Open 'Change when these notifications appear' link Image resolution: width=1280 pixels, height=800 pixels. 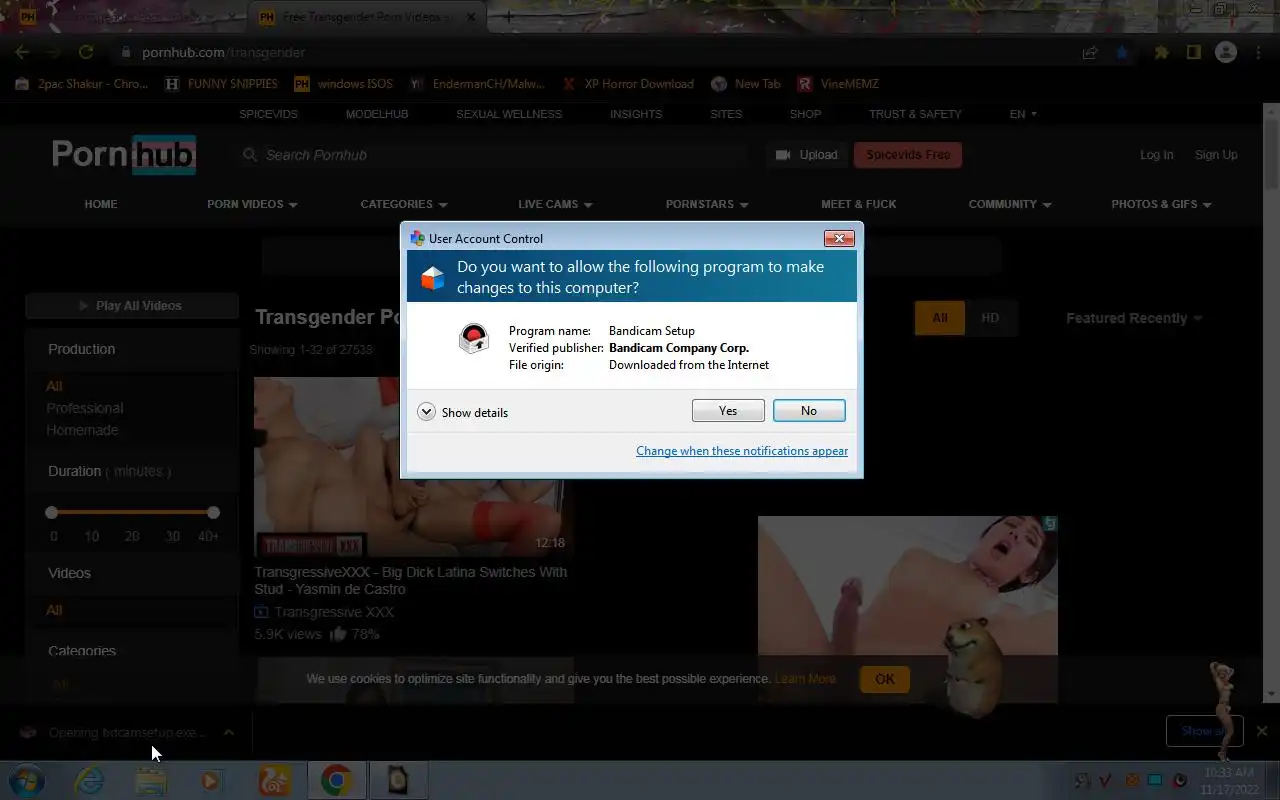[x=742, y=451]
